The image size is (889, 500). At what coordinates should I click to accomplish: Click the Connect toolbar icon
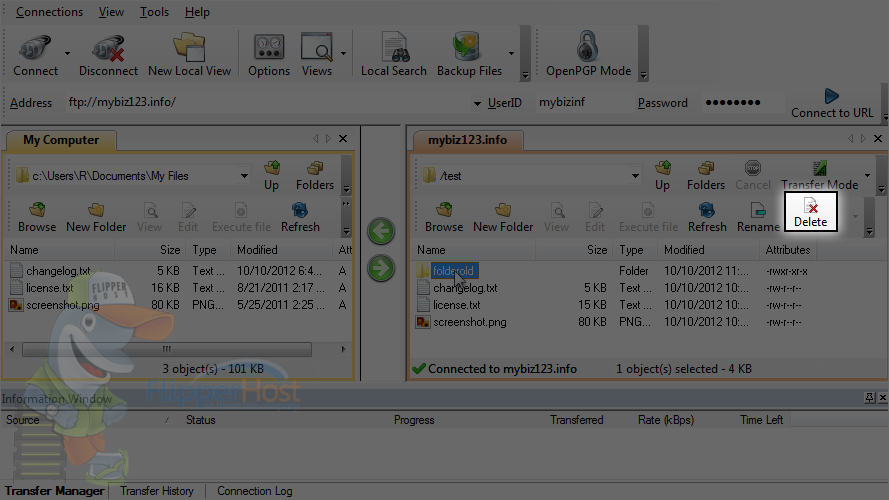[35, 55]
